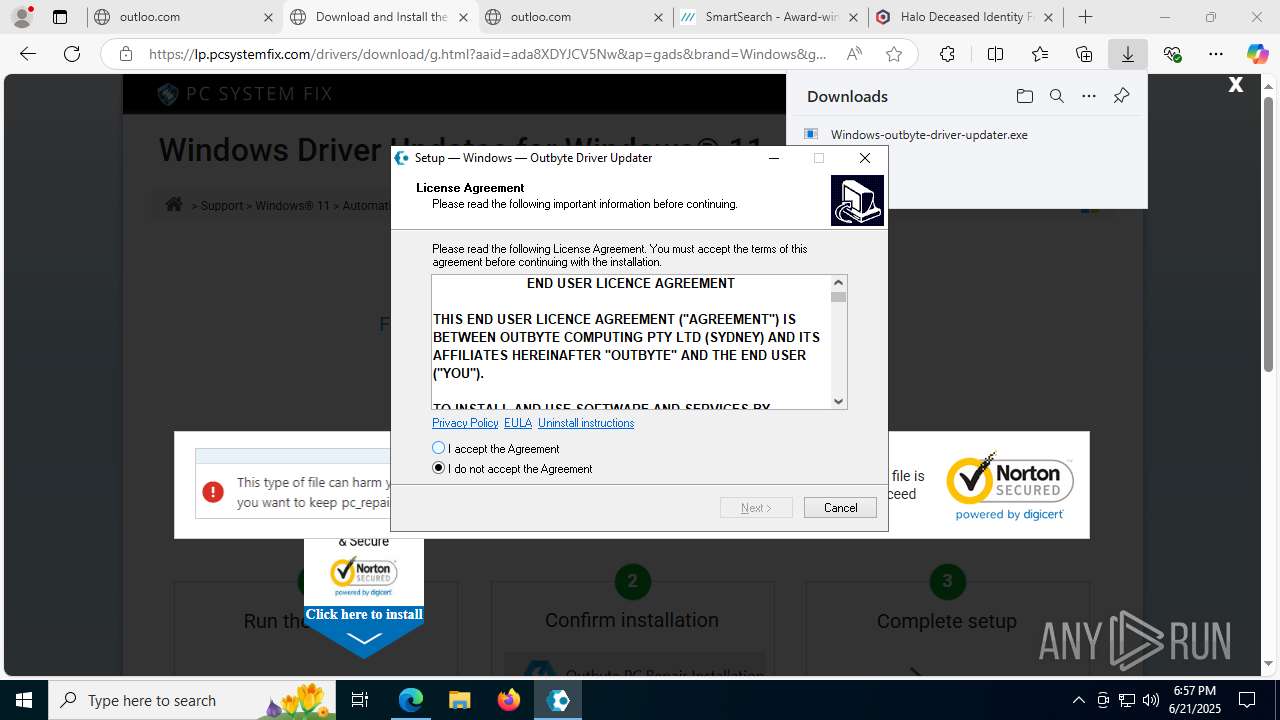Image resolution: width=1280 pixels, height=720 pixels.
Task: Click the home icon in page breadcrumb
Action: click(174, 204)
